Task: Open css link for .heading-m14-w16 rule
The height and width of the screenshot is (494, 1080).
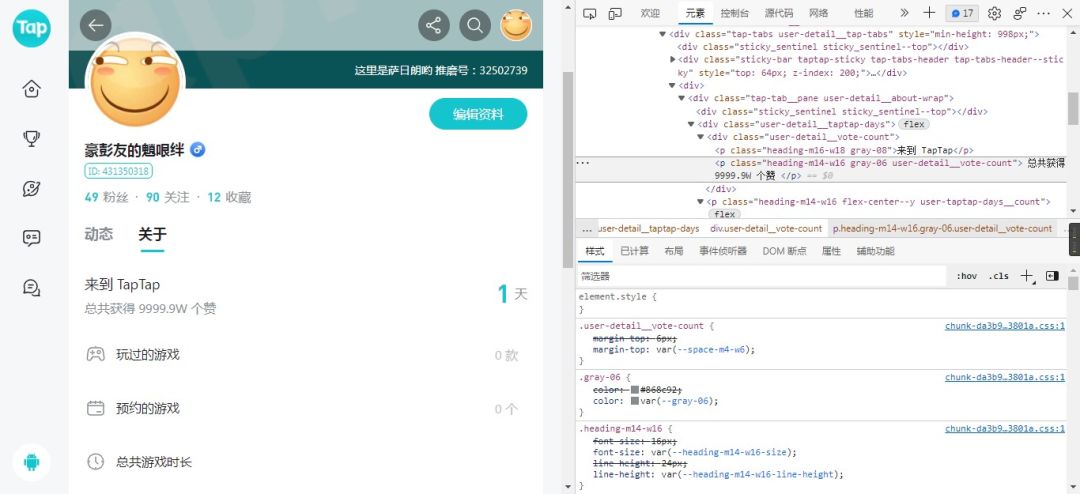Action: tap(1005, 429)
